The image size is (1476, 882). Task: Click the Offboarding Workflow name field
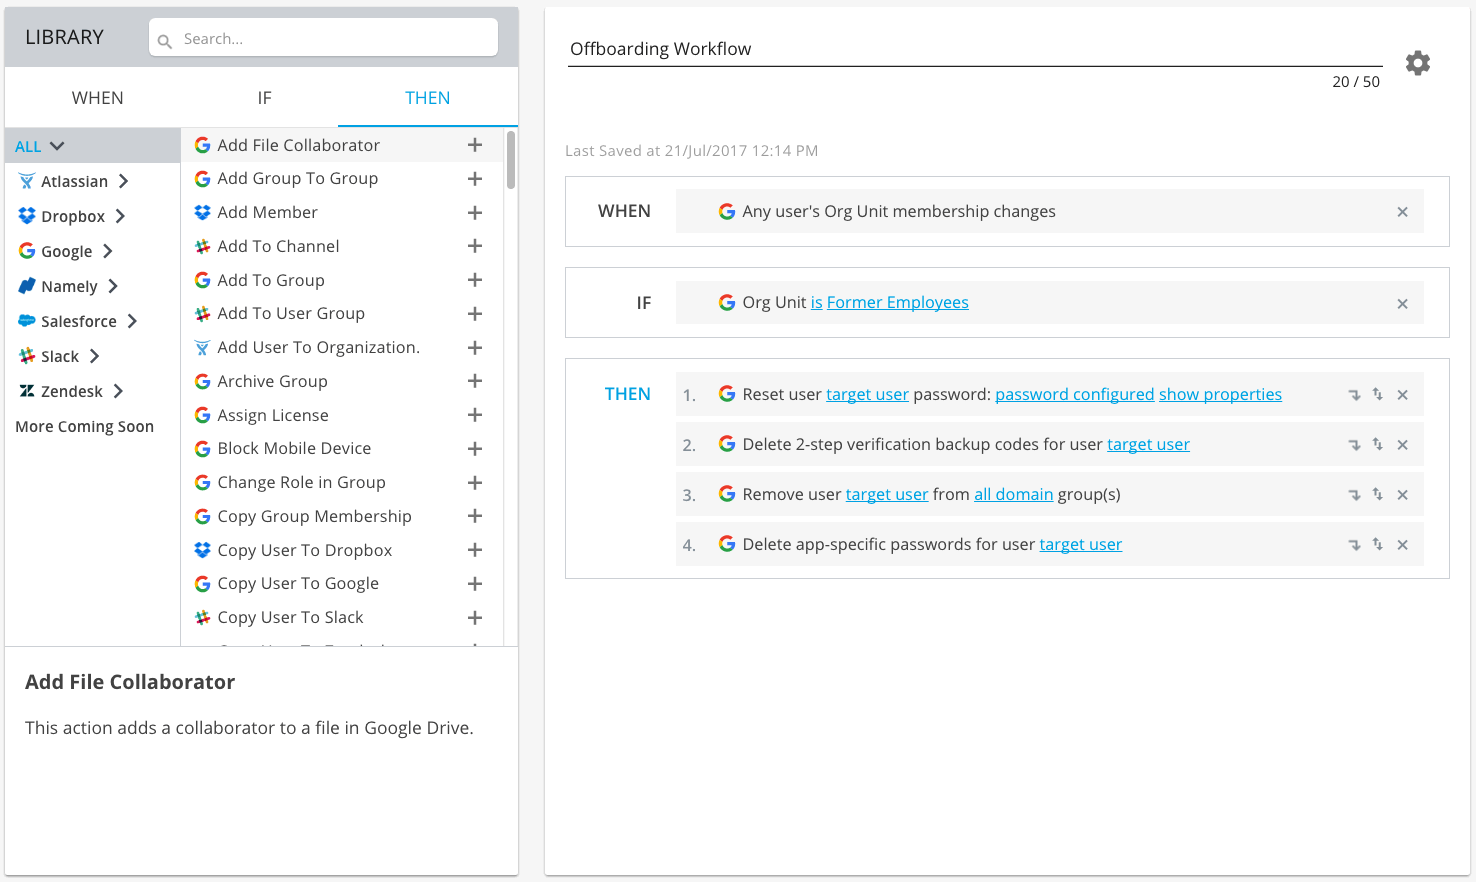coord(975,49)
